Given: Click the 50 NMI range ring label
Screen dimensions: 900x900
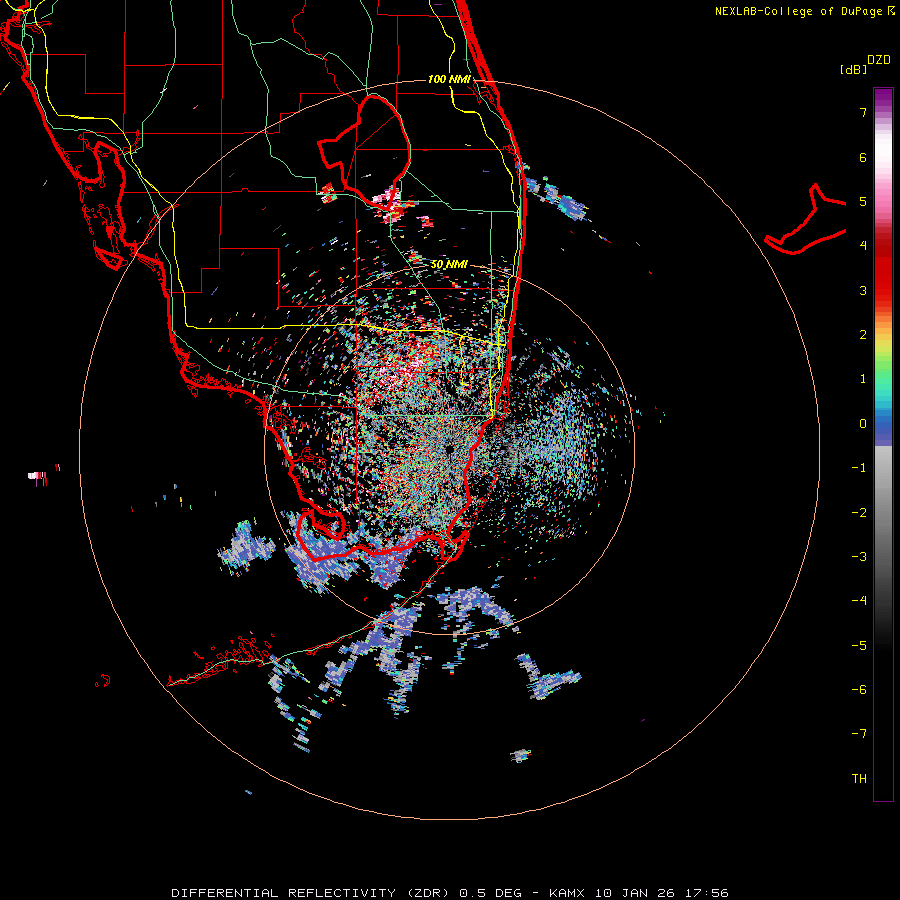Looking at the screenshot, I should coord(449,265).
